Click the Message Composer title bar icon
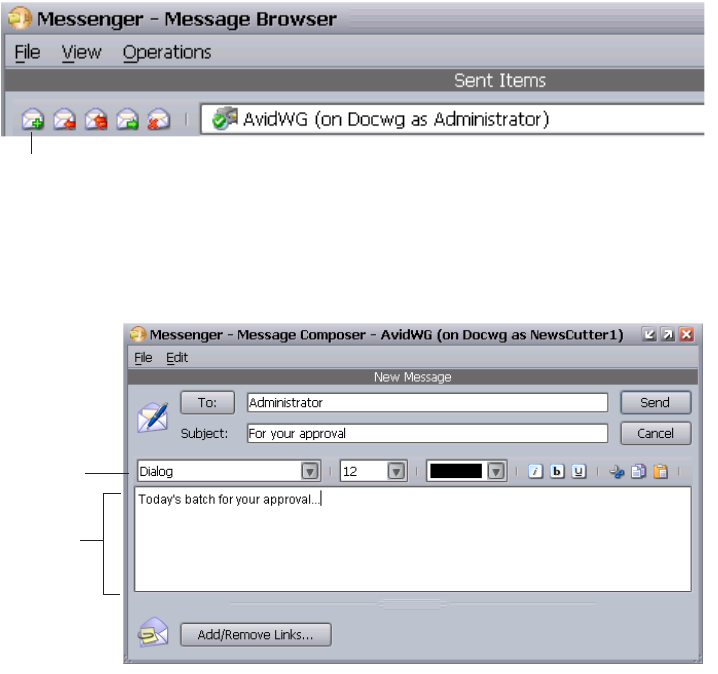This screenshot has height=674, width=718. pos(138,334)
